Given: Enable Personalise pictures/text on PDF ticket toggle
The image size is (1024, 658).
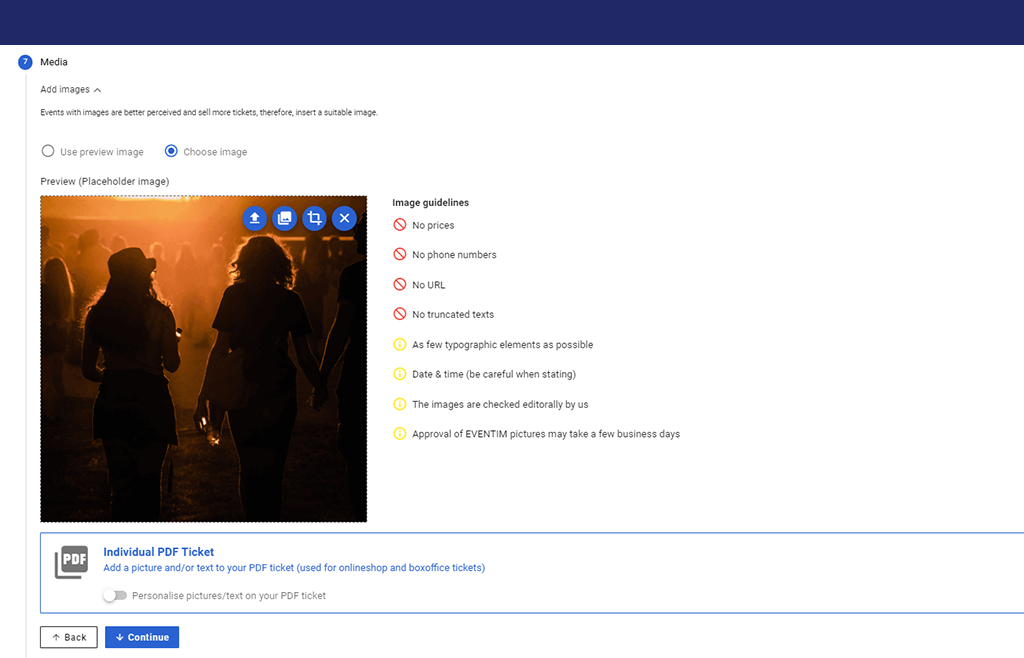Looking at the screenshot, I should pos(115,595).
